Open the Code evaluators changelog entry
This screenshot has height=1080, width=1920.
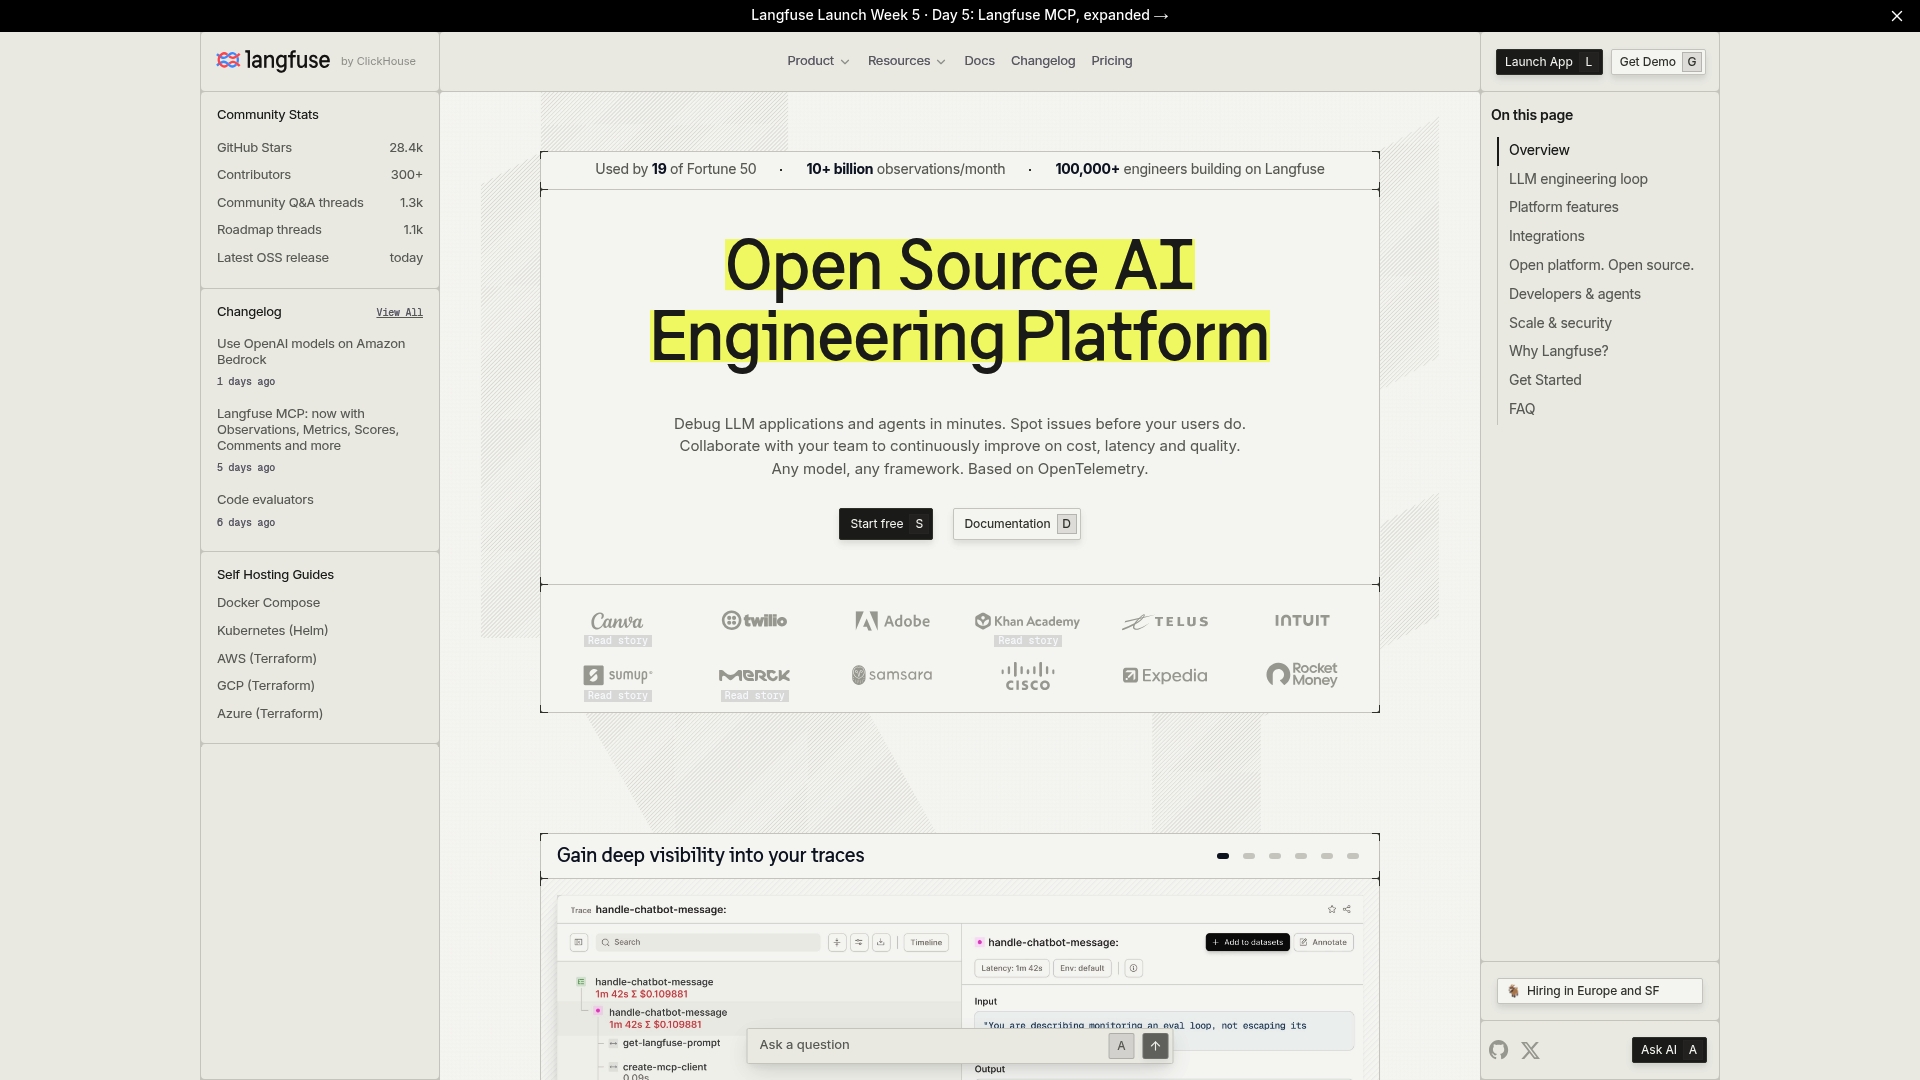265,500
